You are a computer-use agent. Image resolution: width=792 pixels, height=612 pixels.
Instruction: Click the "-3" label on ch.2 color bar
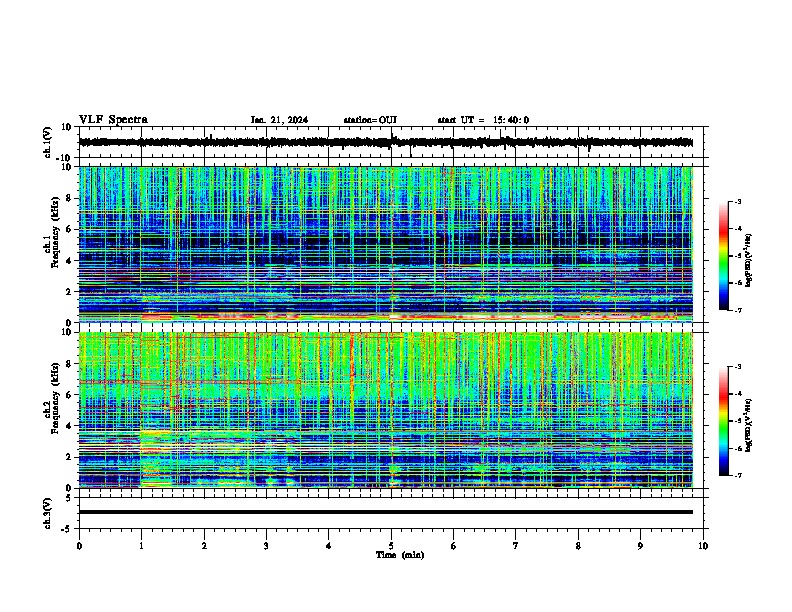[x=738, y=367]
